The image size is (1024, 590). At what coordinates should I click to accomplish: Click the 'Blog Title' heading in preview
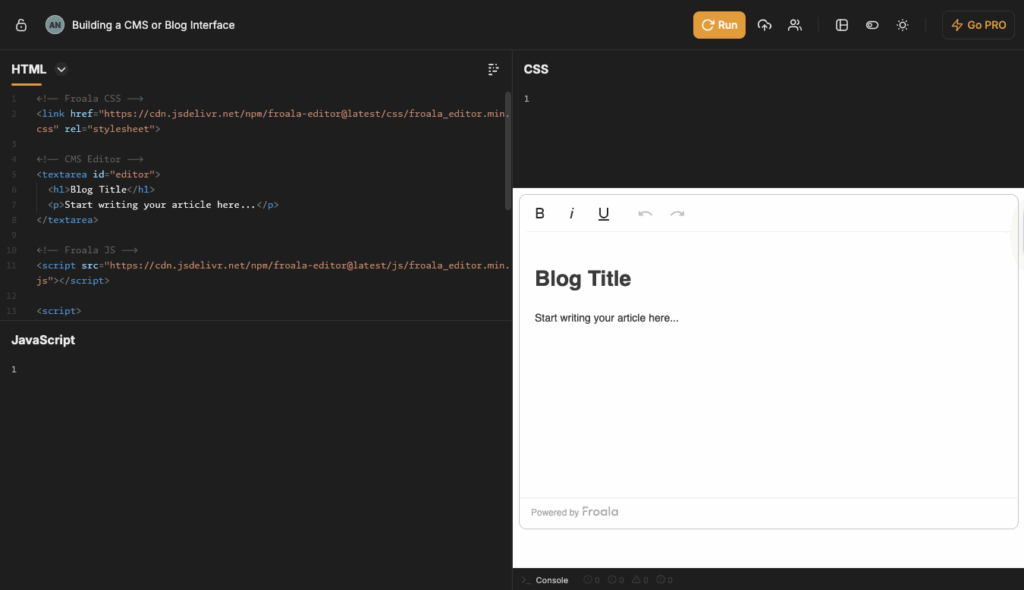583,278
